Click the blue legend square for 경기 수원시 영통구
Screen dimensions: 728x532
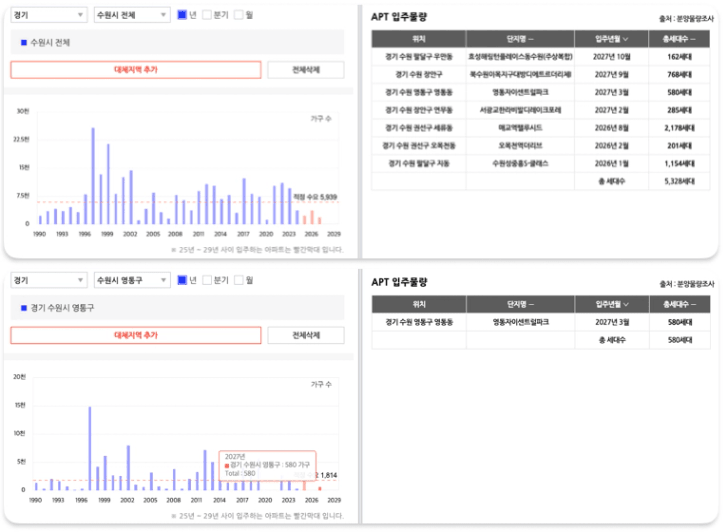point(24,308)
